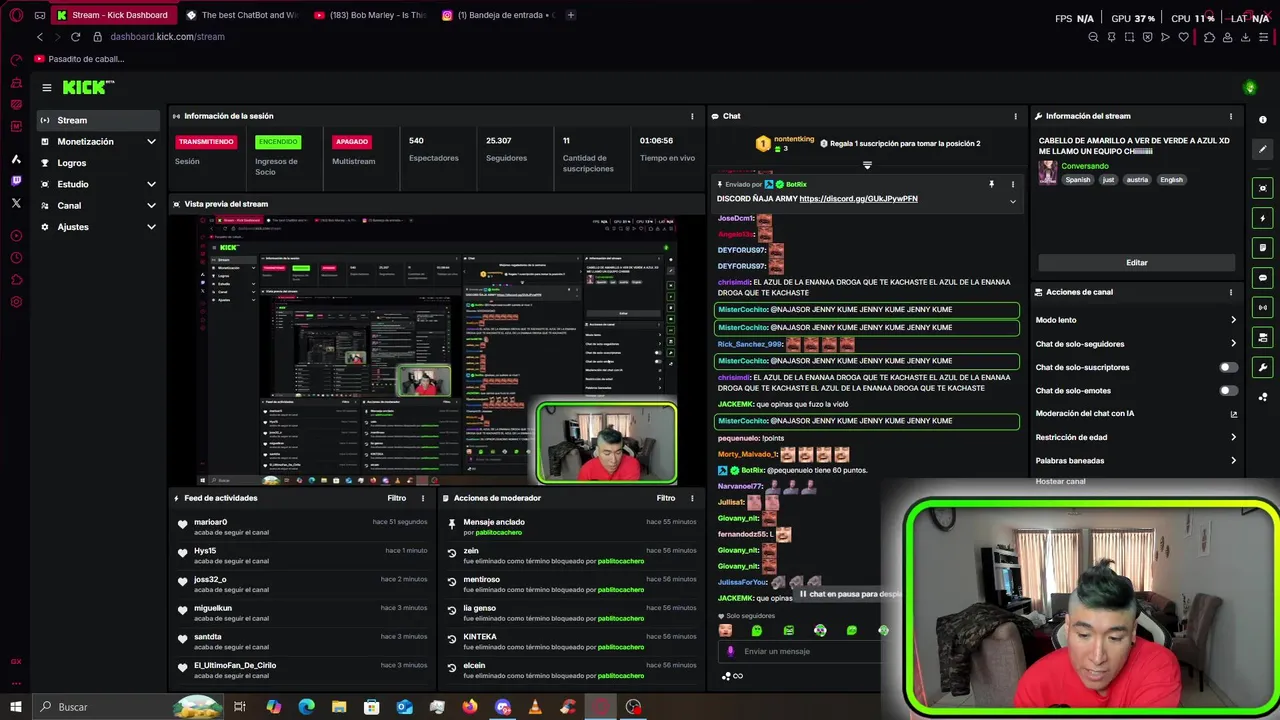
Task: Open the Acciones de moderador three-dot menu
Action: [x=692, y=498]
